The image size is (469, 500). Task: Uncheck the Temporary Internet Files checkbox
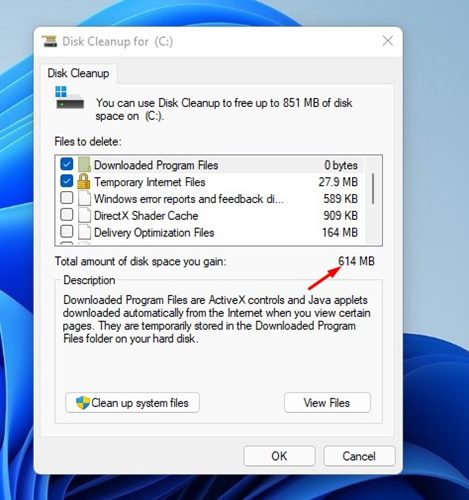click(x=67, y=181)
